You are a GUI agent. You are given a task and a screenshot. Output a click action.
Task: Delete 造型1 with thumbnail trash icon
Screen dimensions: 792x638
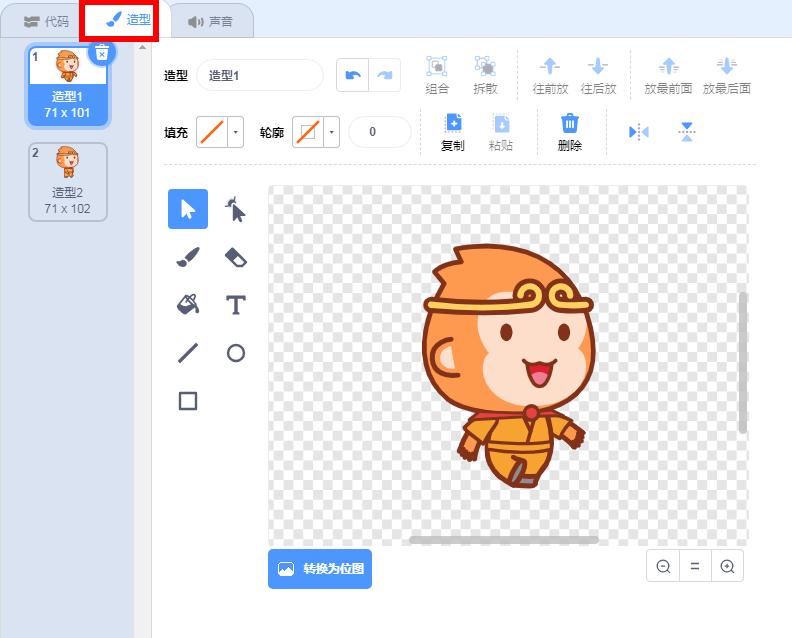click(x=102, y=52)
